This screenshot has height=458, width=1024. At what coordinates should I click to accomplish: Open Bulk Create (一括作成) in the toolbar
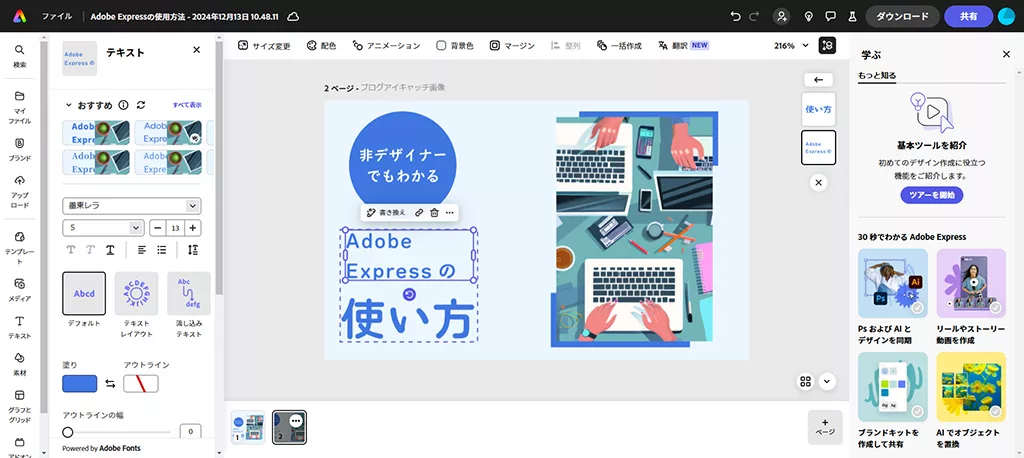[x=620, y=46]
